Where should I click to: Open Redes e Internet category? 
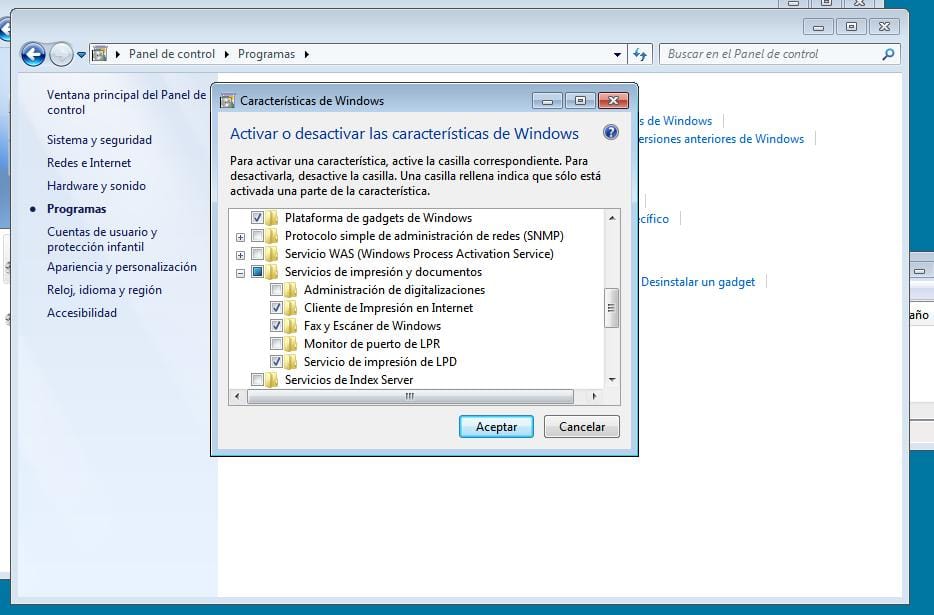coord(89,163)
